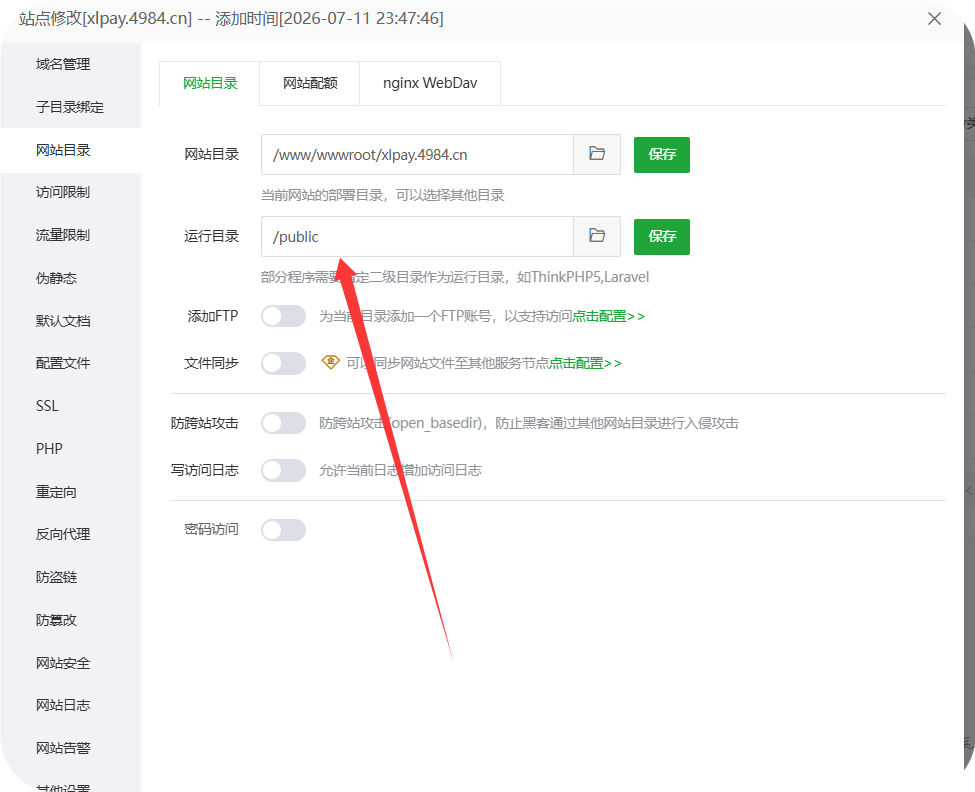Open 防盗链 sidebar item
The height and width of the screenshot is (792, 975).
(57, 577)
